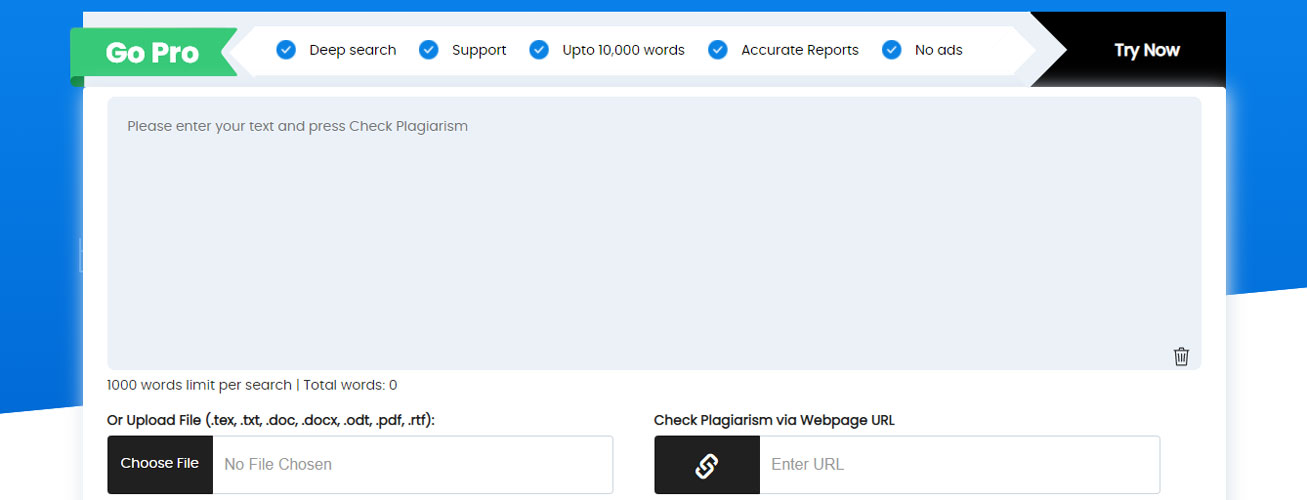
Task: Select the Support feature label
Action: coord(479,50)
